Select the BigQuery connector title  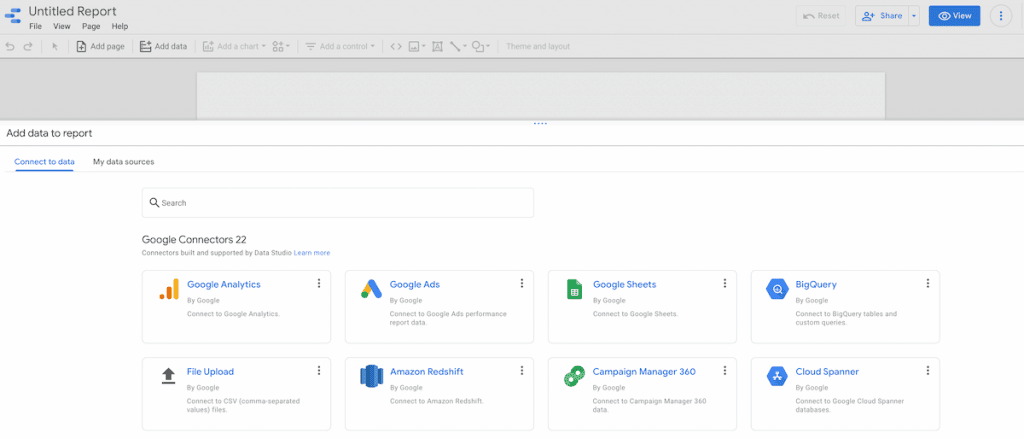(x=816, y=284)
